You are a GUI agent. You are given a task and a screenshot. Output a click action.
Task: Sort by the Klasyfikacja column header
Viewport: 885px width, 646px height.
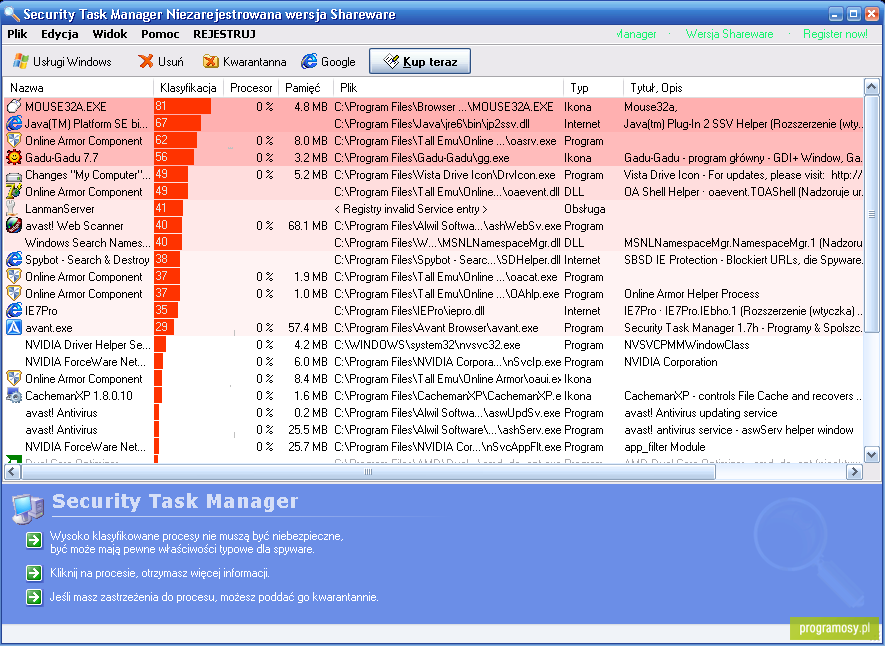point(189,87)
